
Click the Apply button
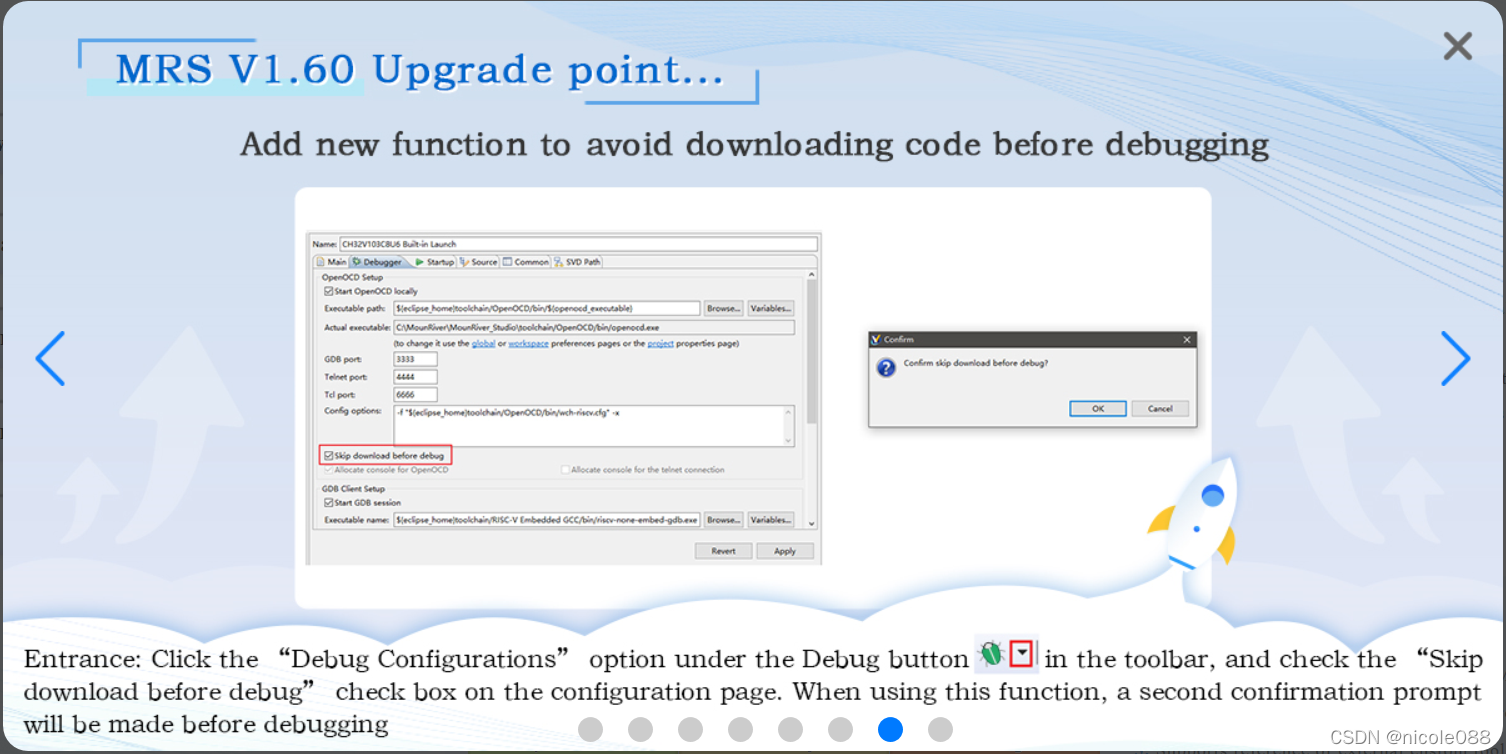click(785, 551)
